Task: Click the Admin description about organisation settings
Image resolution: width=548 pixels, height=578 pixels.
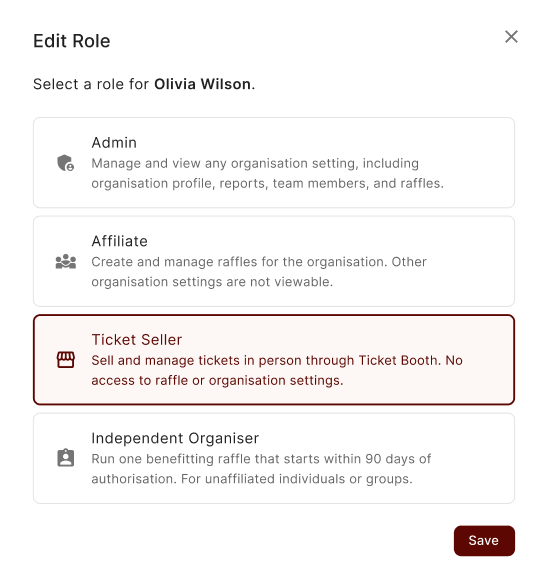Action: pyautogui.click(x=268, y=173)
